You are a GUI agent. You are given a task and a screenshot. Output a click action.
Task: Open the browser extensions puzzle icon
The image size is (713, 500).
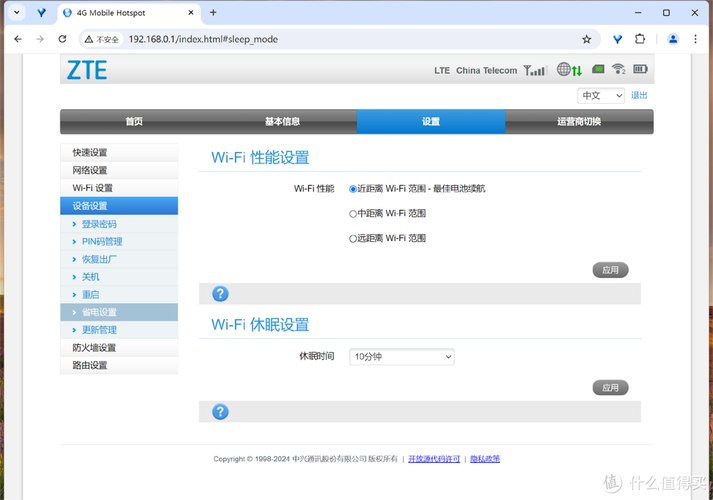[640, 39]
